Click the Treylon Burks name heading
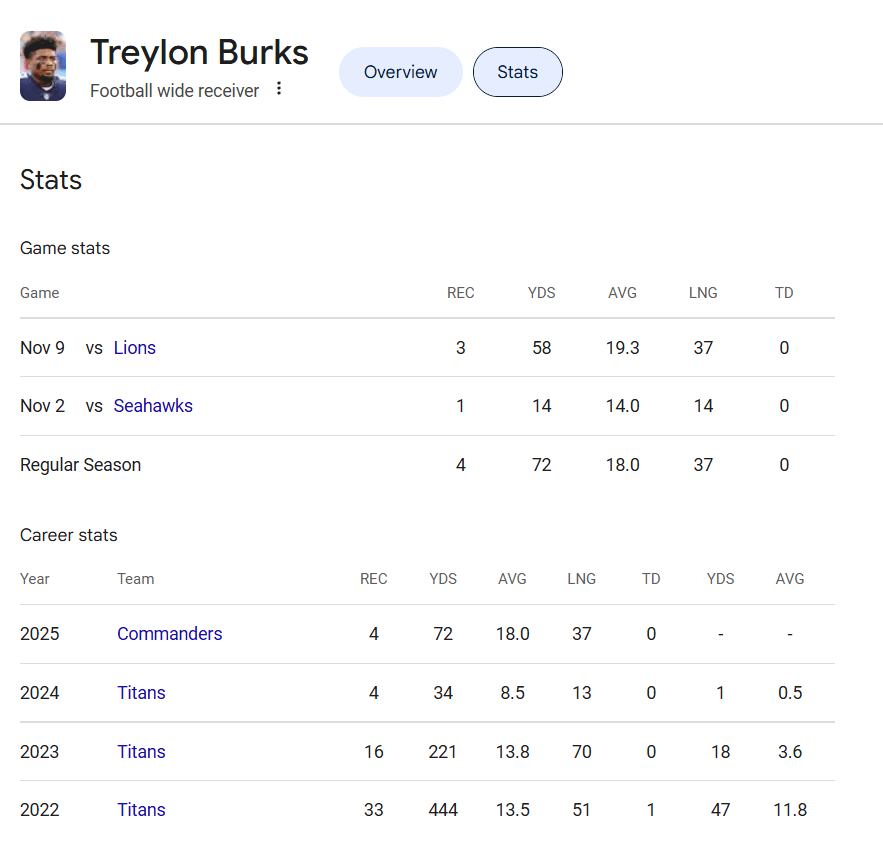Screen dimensions: 883x852 [x=199, y=52]
